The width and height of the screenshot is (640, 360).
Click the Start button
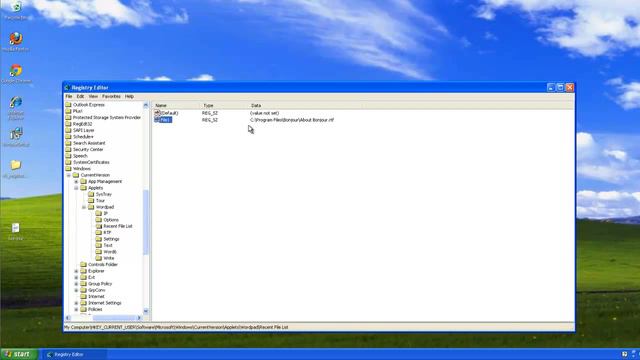click(19, 354)
